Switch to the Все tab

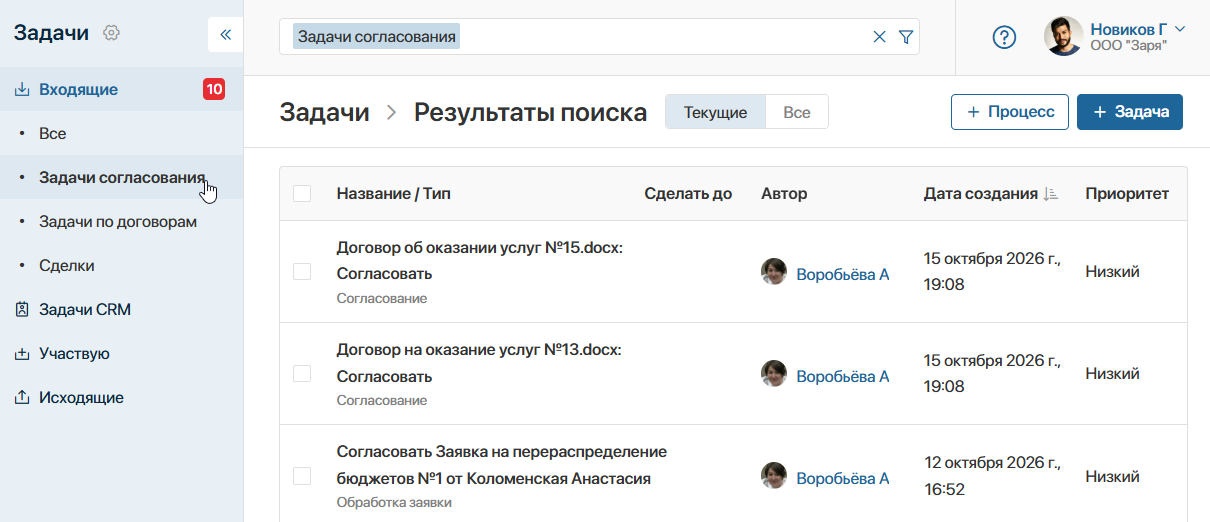tap(797, 112)
